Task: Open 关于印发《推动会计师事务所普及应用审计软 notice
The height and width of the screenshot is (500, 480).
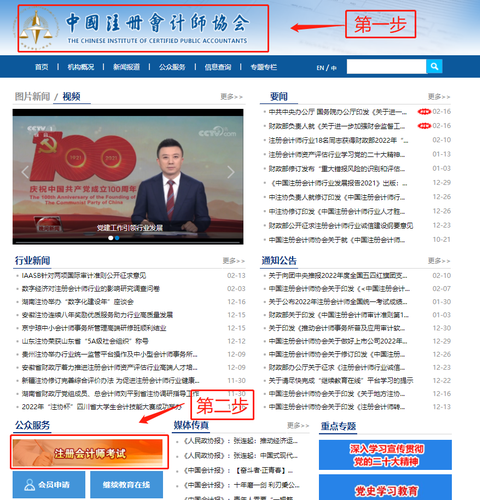Action: tap(337, 328)
